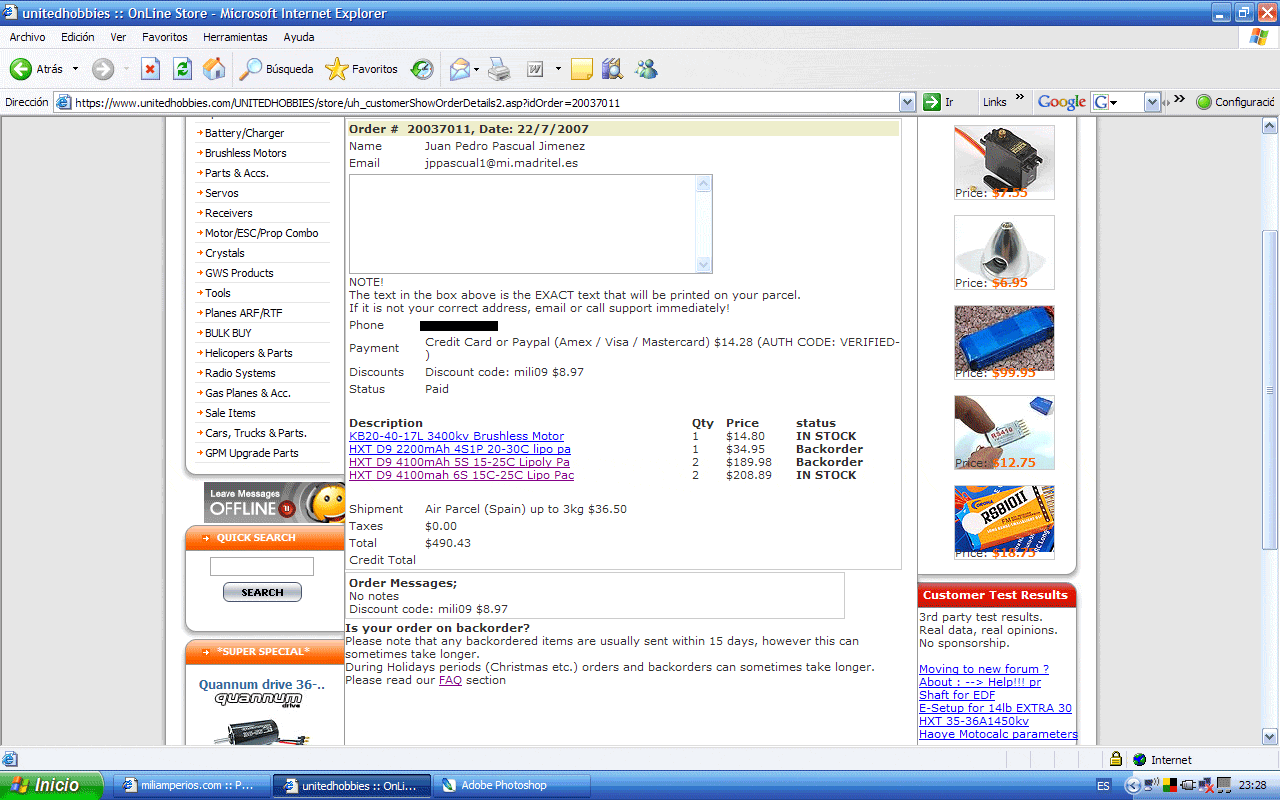The width and height of the screenshot is (1280, 800).
Task: Open KB20-40-17L 3400kv Brushless Motor link
Action: tap(456, 436)
